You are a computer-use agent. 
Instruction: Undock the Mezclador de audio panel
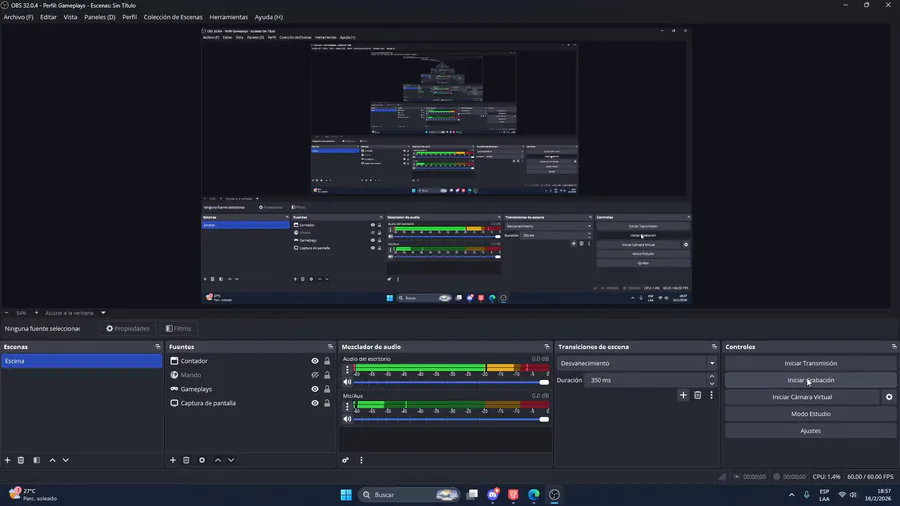coord(546,347)
